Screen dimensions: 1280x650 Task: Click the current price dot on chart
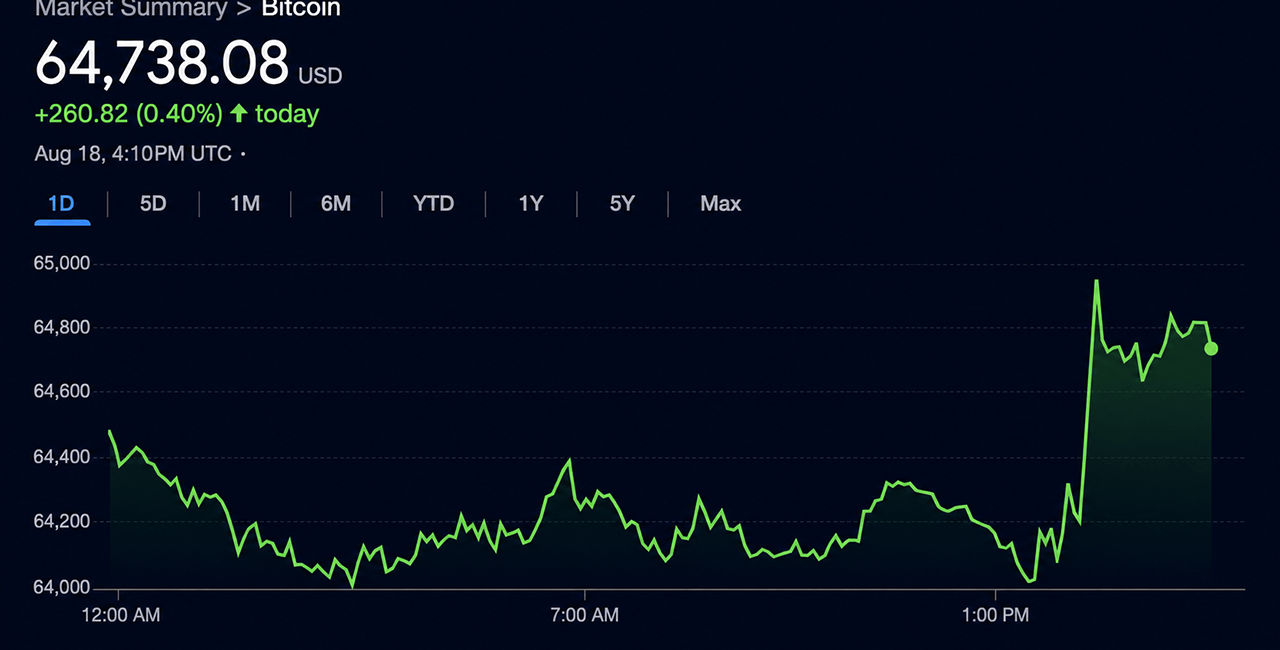coord(1211,349)
